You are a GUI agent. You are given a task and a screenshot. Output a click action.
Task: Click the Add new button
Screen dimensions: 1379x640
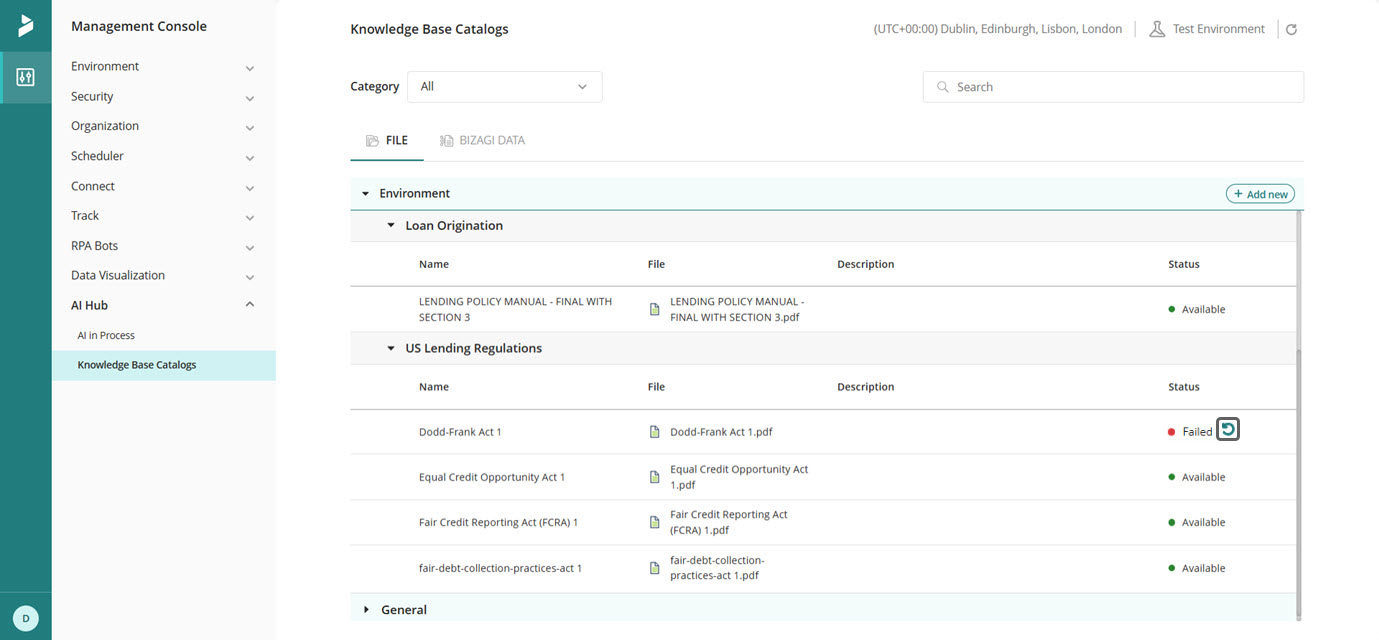tap(1259, 193)
